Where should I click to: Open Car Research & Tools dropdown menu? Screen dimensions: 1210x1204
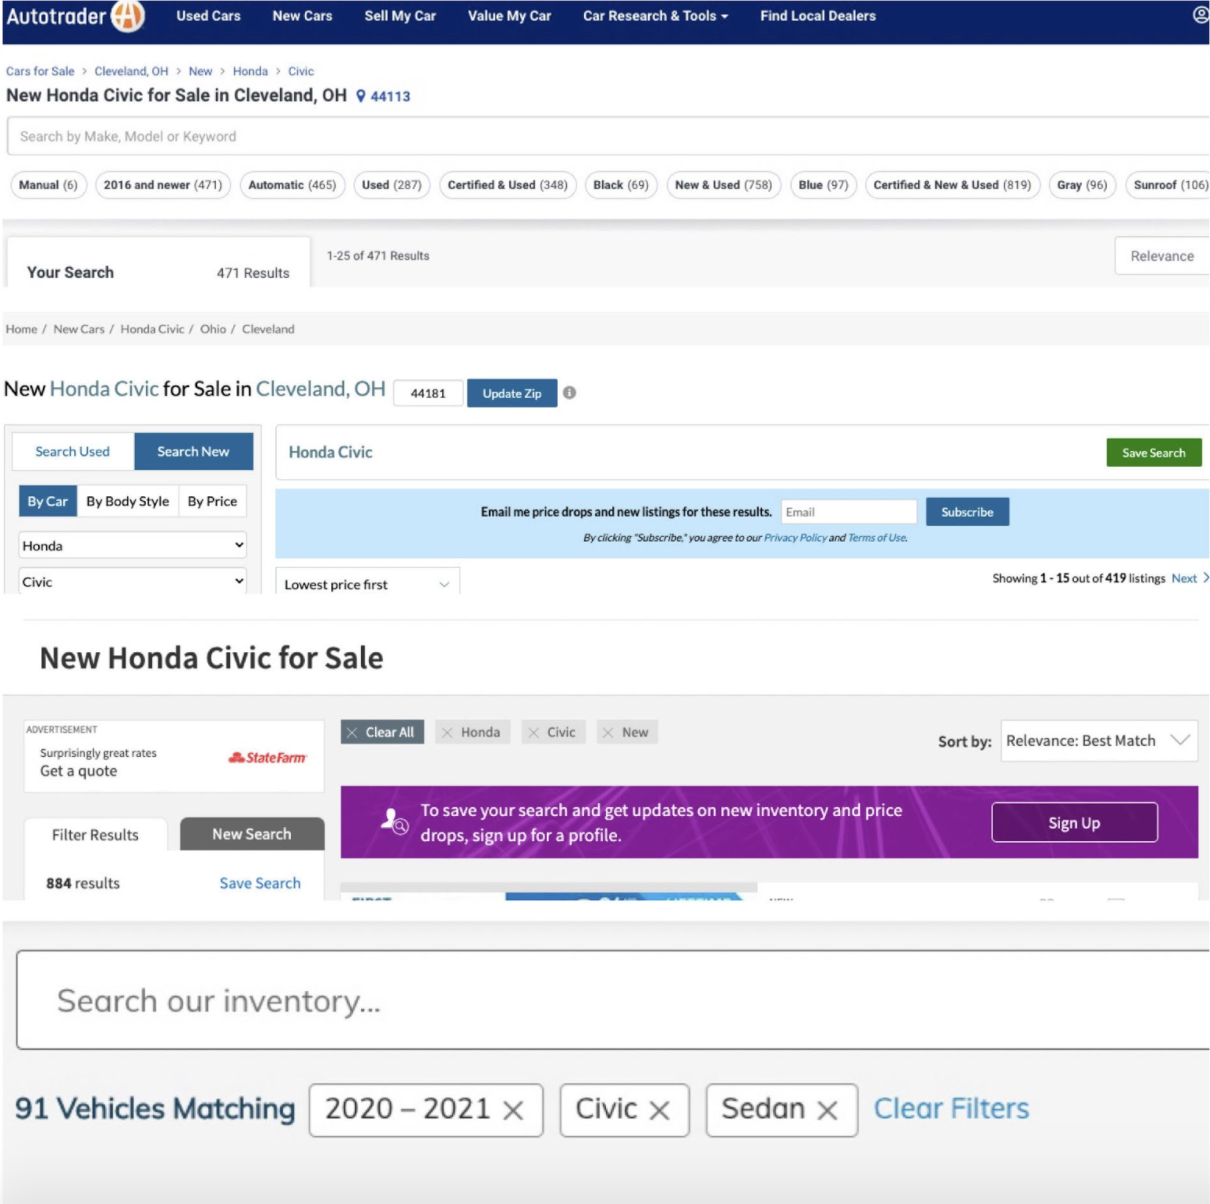pyautogui.click(x=655, y=16)
